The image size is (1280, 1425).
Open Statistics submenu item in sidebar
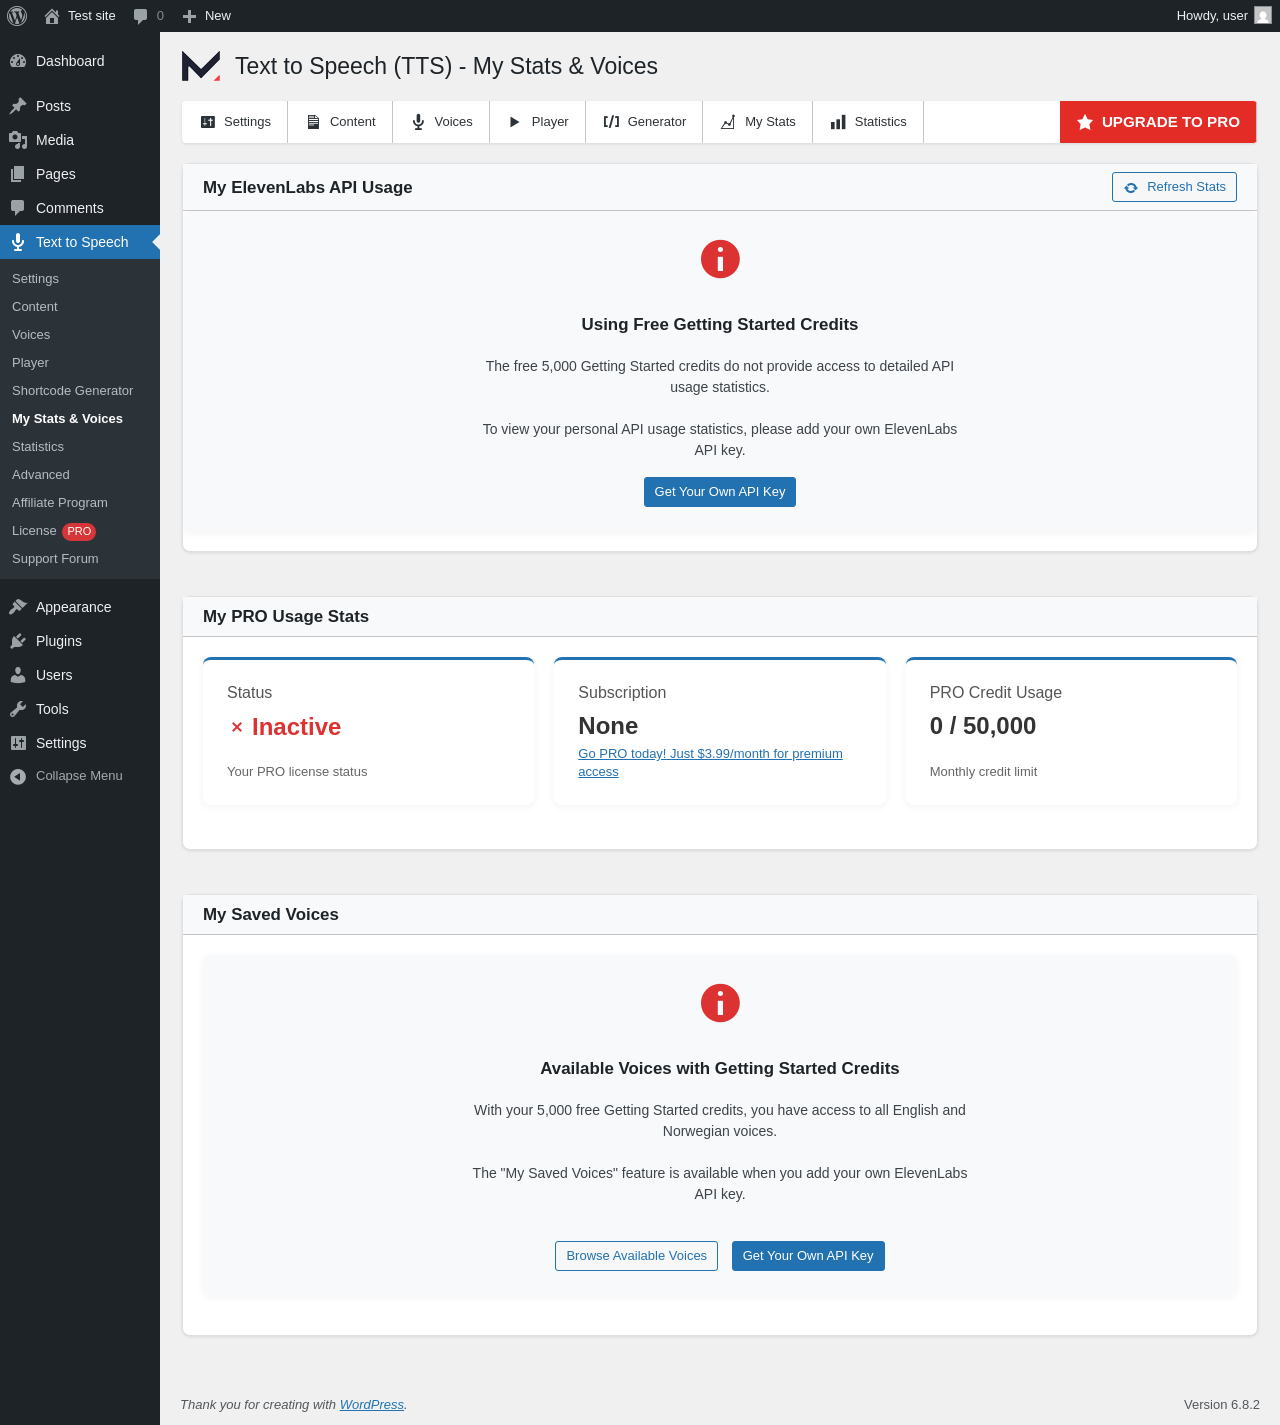click(x=80, y=447)
